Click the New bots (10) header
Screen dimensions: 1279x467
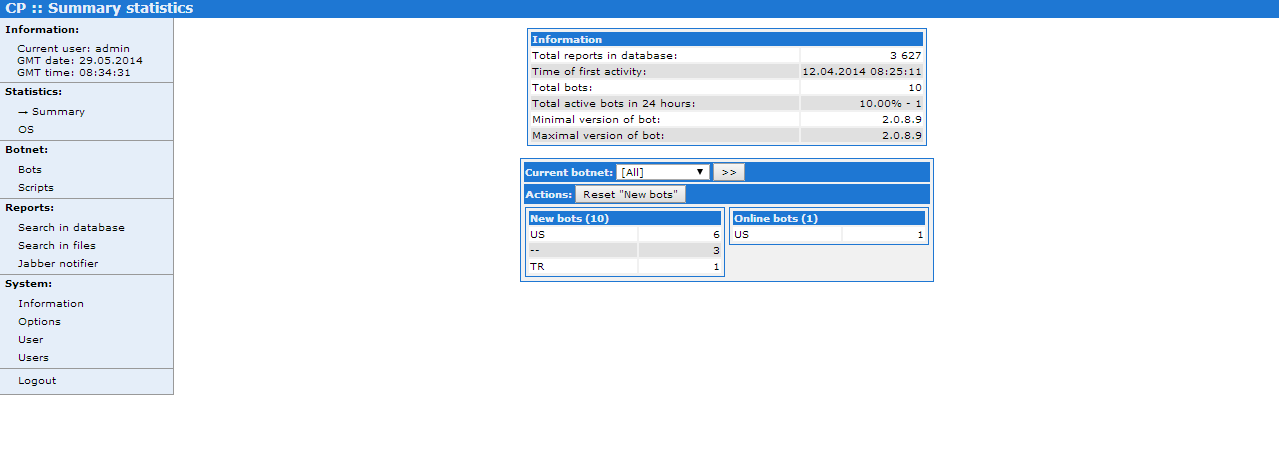(625, 218)
